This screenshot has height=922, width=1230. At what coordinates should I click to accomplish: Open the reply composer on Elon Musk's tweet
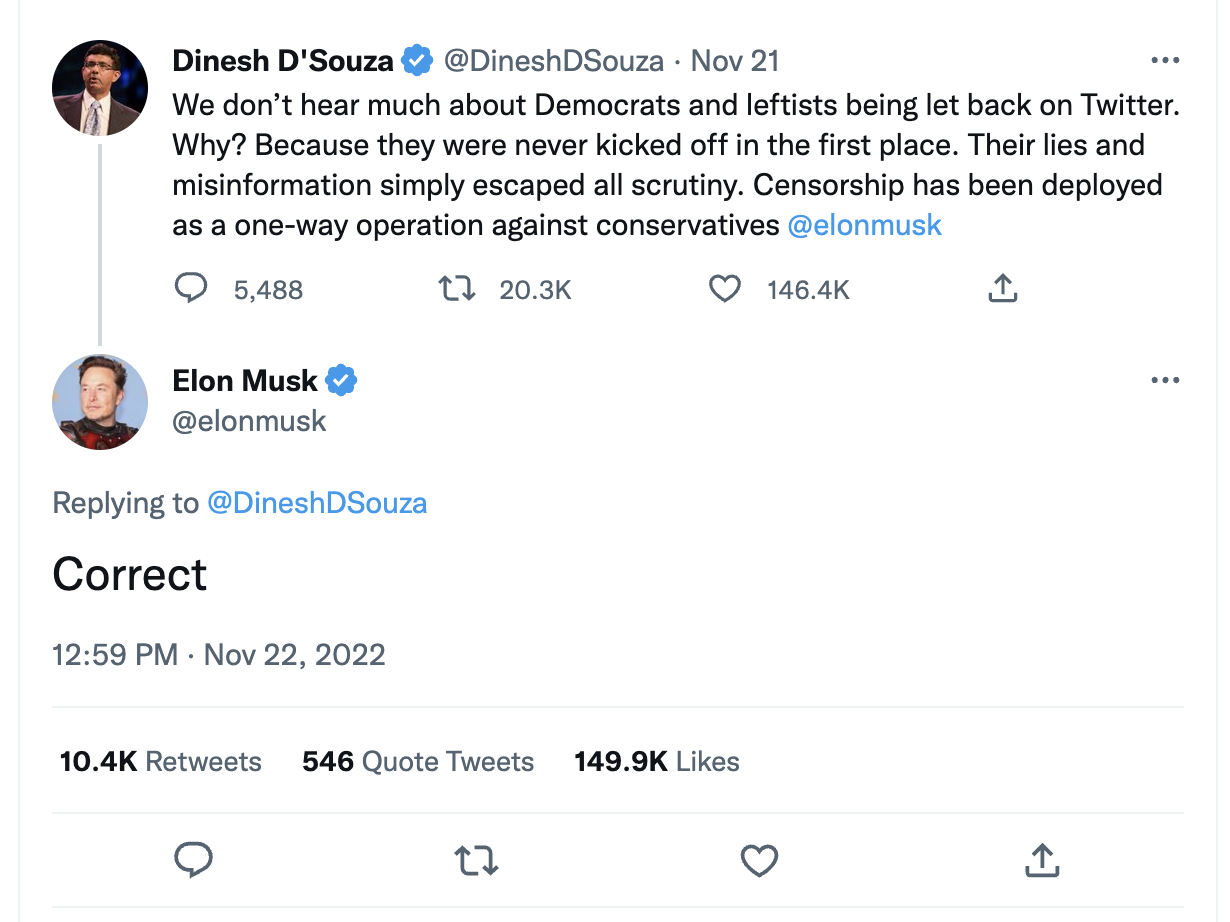coord(194,860)
